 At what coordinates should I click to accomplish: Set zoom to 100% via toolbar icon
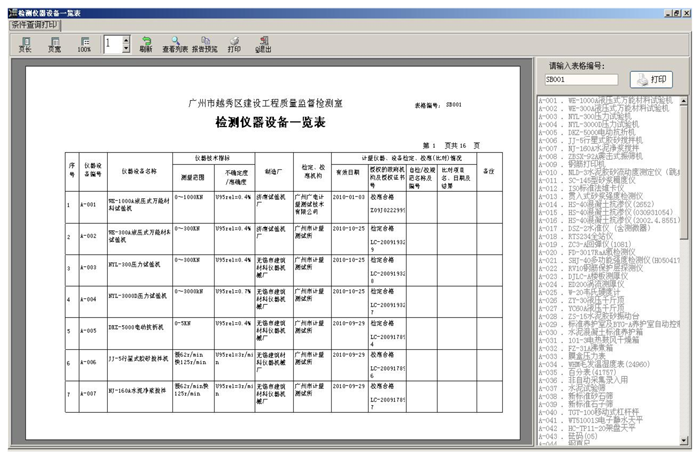(84, 42)
